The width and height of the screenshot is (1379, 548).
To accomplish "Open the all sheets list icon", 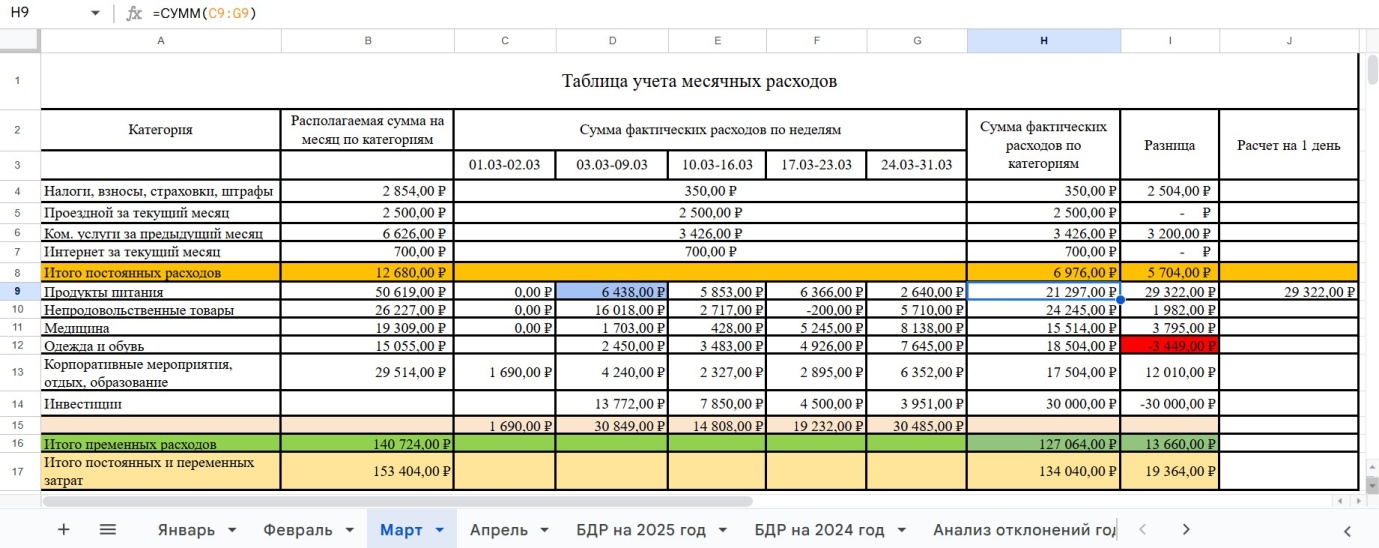I will click(108, 529).
